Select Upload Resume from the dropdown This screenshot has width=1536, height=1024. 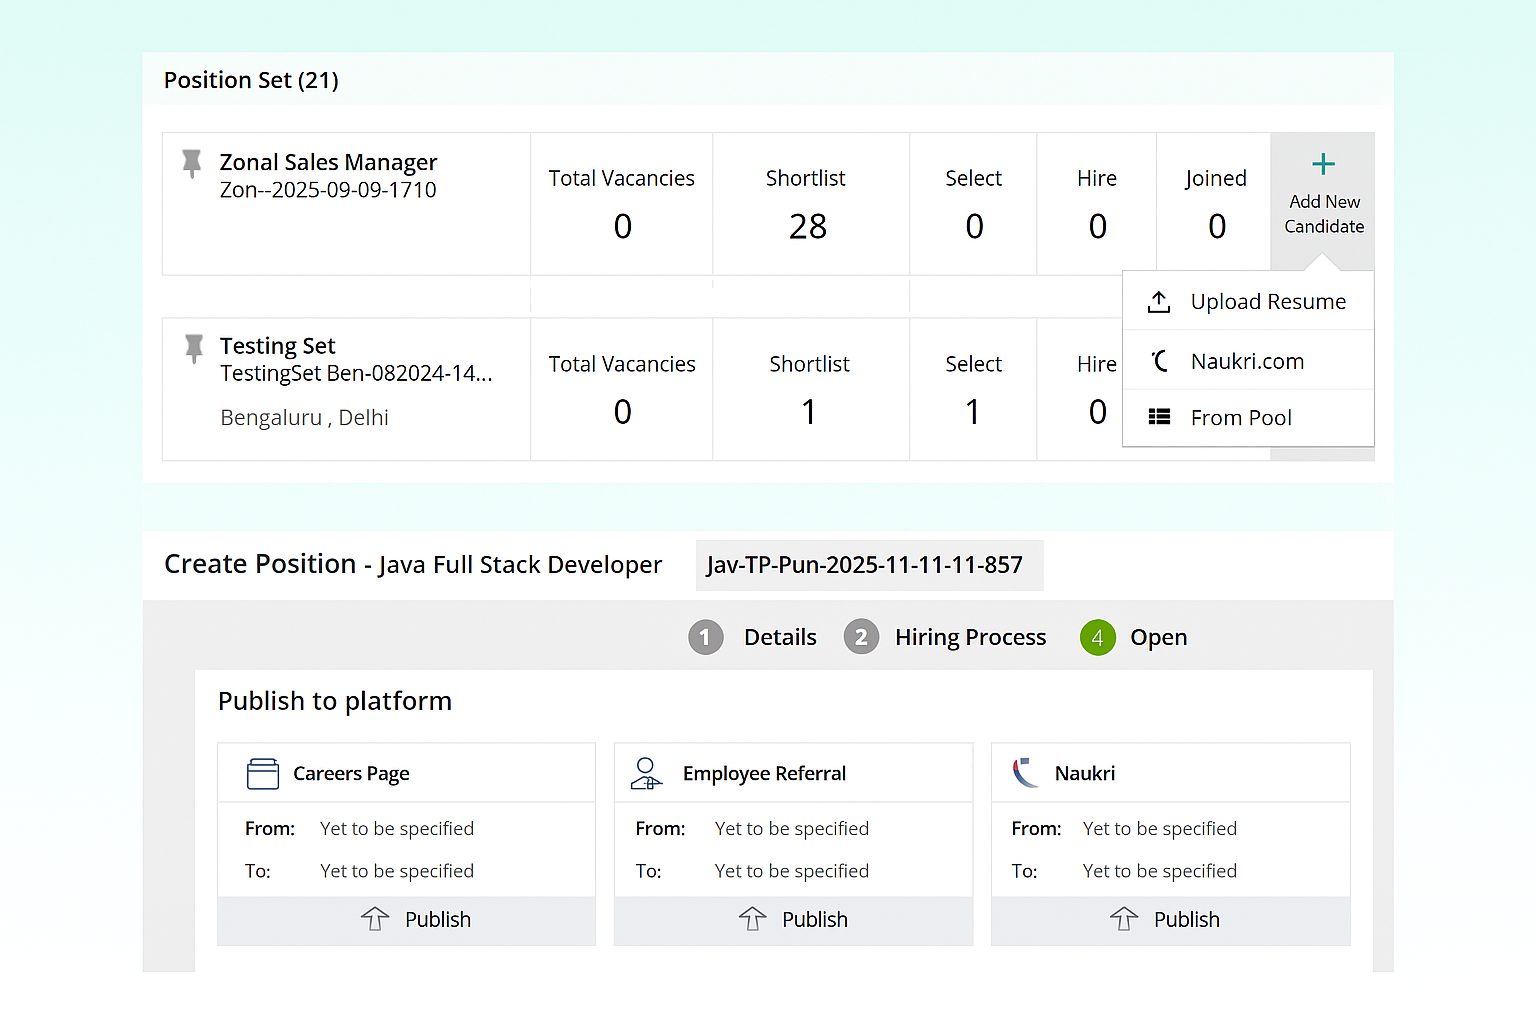[1267, 302]
